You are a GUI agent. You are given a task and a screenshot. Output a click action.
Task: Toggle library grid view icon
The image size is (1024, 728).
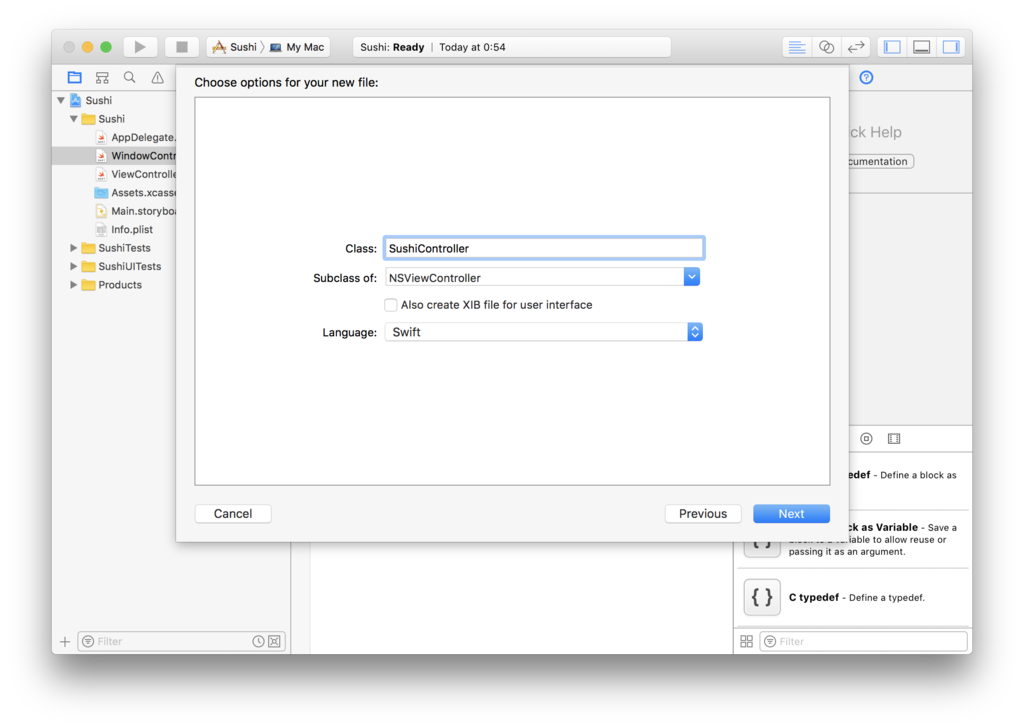tap(746, 642)
